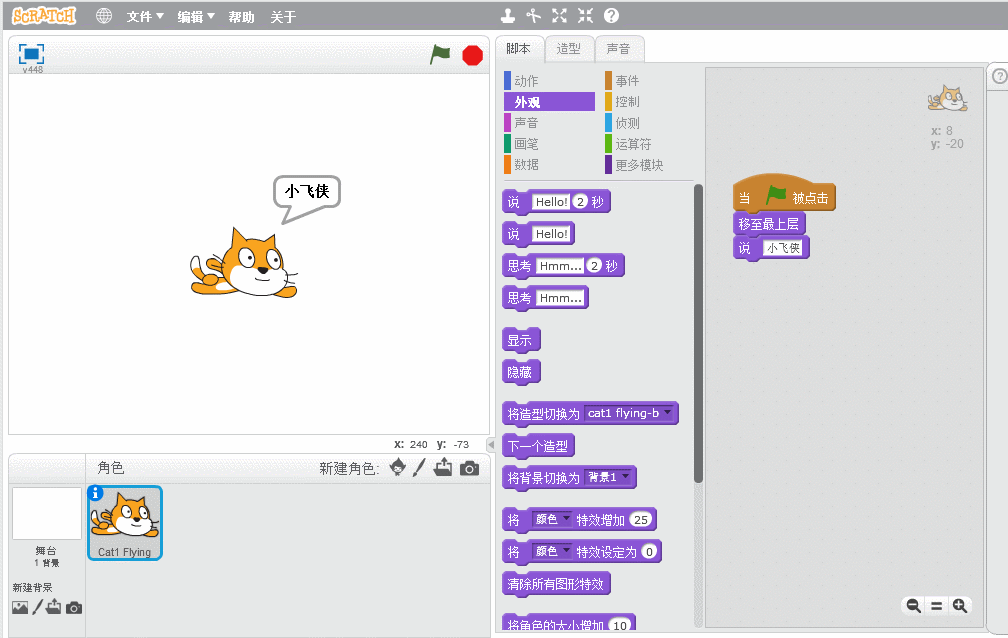Select the 外观 block category
This screenshot has width=1008, height=638.
[x=550, y=102]
